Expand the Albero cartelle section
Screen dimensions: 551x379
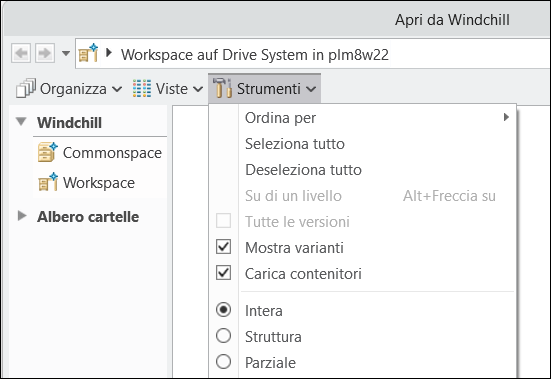point(22,216)
